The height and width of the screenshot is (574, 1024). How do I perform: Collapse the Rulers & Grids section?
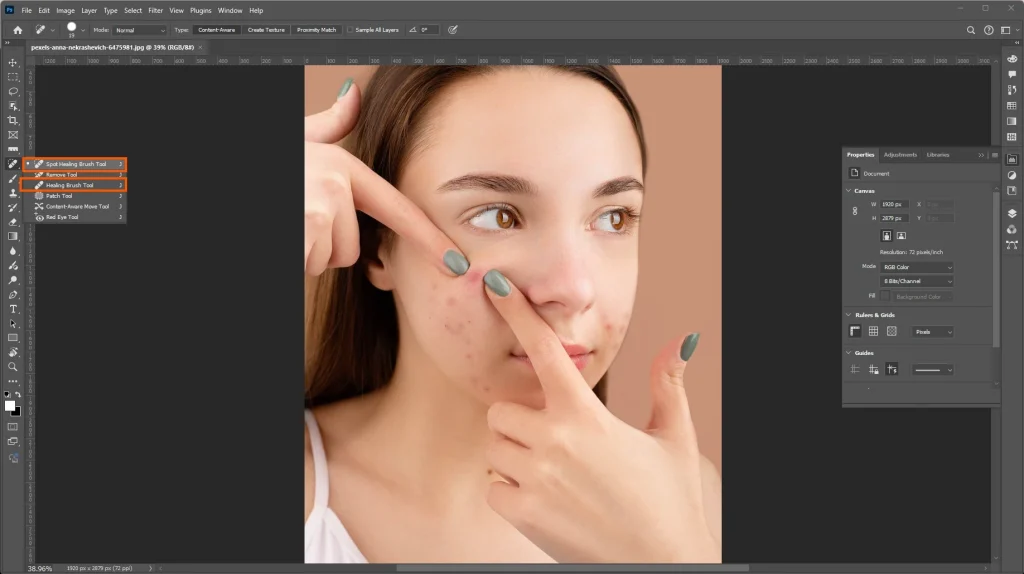tap(849, 315)
